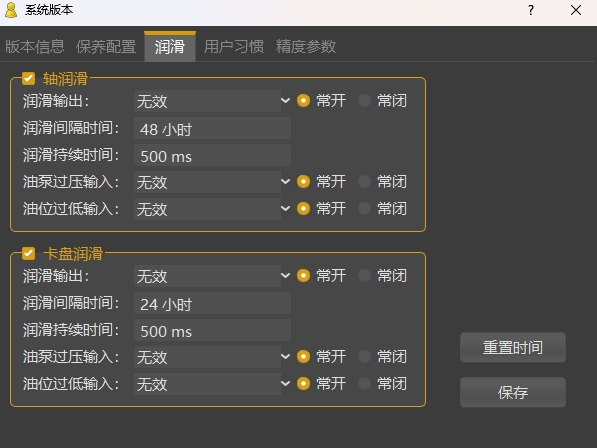Image resolution: width=597 pixels, height=448 pixels.
Task: Open 轴润滑 润滑输出 dropdown
Action: (212, 101)
